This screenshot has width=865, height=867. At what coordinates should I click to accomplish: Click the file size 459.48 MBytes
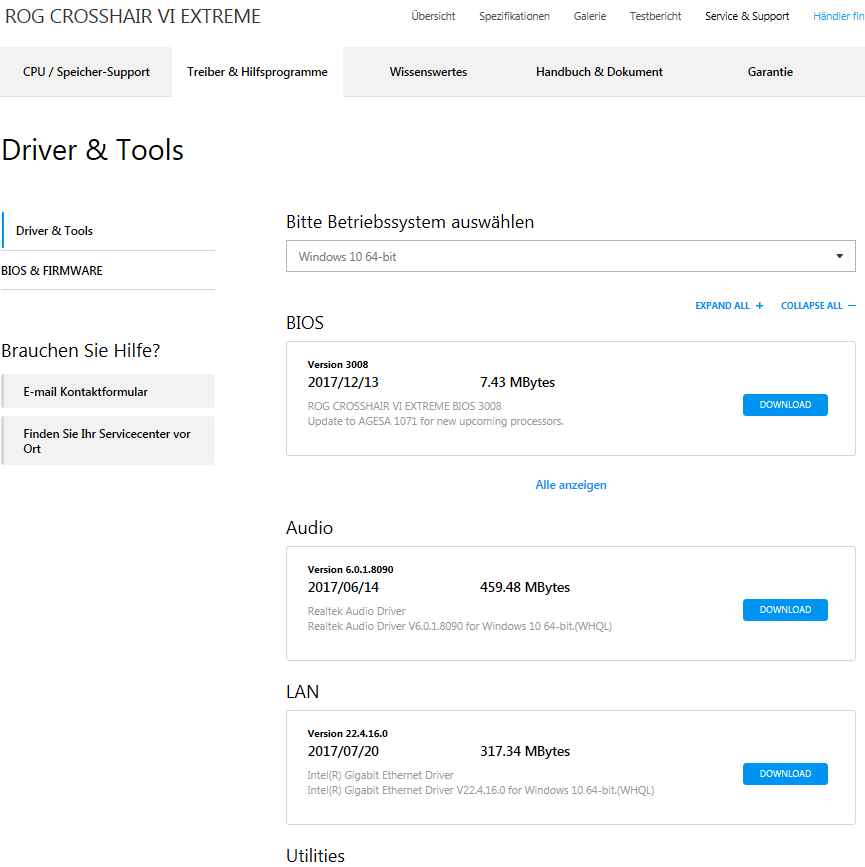coord(524,587)
